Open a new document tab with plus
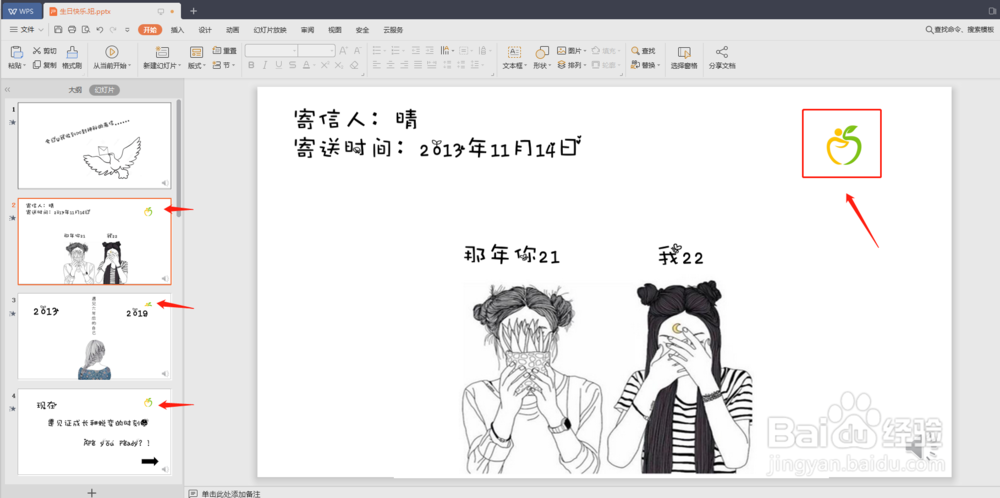The image size is (1000, 498). [193, 11]
